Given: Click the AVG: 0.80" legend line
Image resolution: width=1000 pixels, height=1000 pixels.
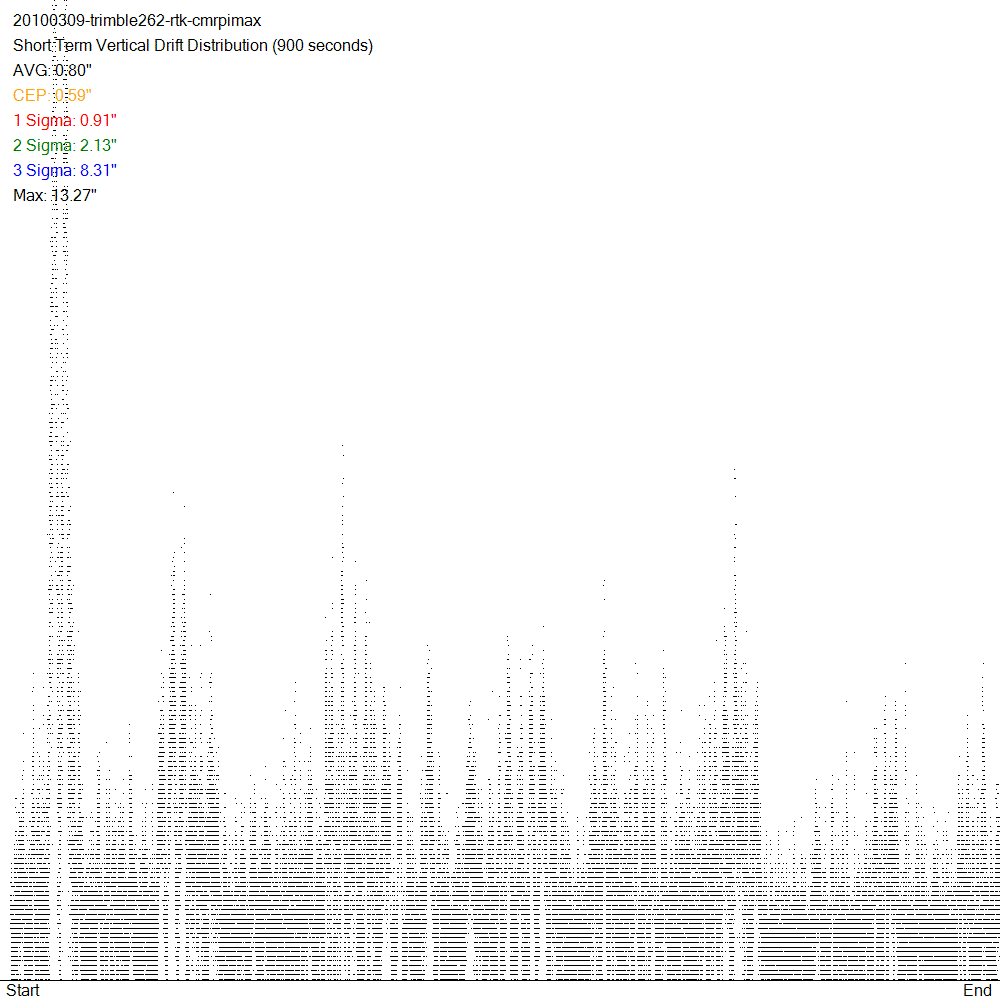Looking at the screenshot, I should click(52, 71).
